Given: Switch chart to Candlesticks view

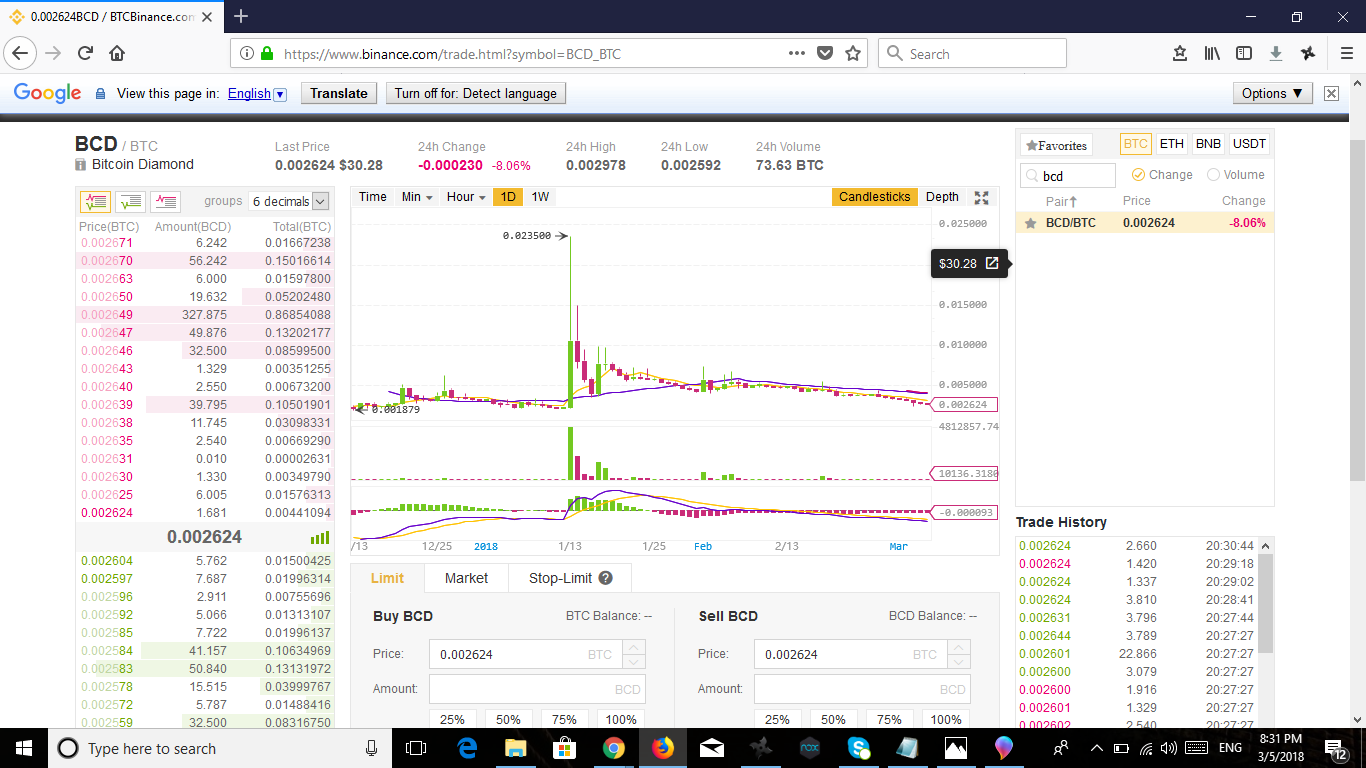Looking at the screenshot, I should pyautogui.click(x=874, y=197).
